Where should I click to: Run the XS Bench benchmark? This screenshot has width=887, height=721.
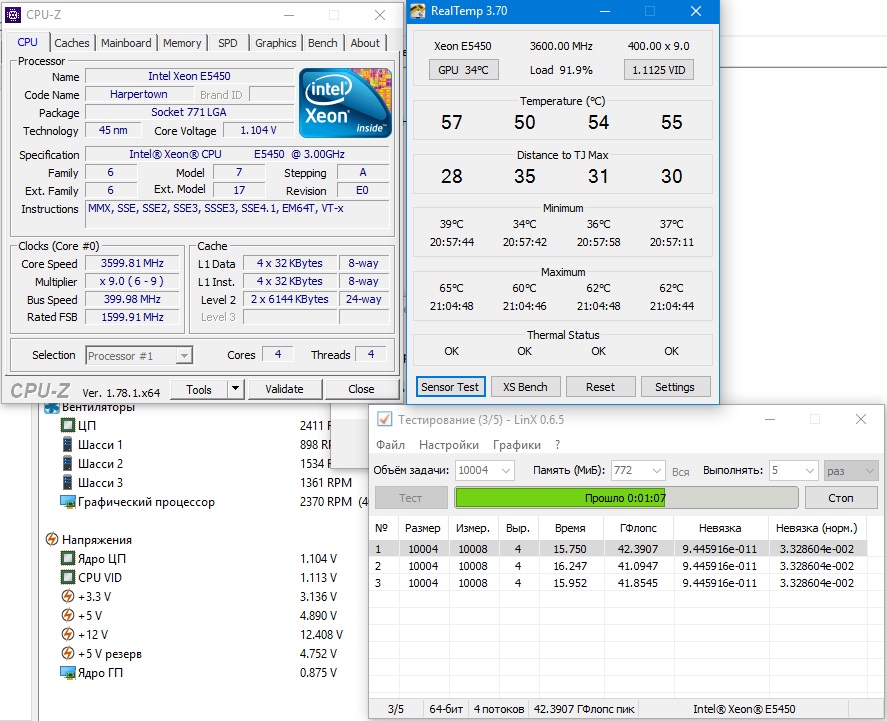click(x=525, y=387)
